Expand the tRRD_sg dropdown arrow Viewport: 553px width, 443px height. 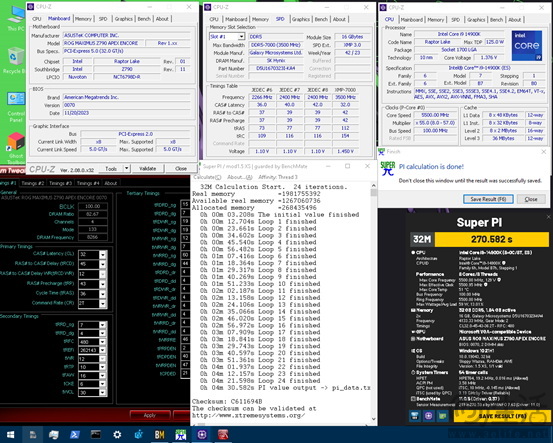(x=102, y=325)
